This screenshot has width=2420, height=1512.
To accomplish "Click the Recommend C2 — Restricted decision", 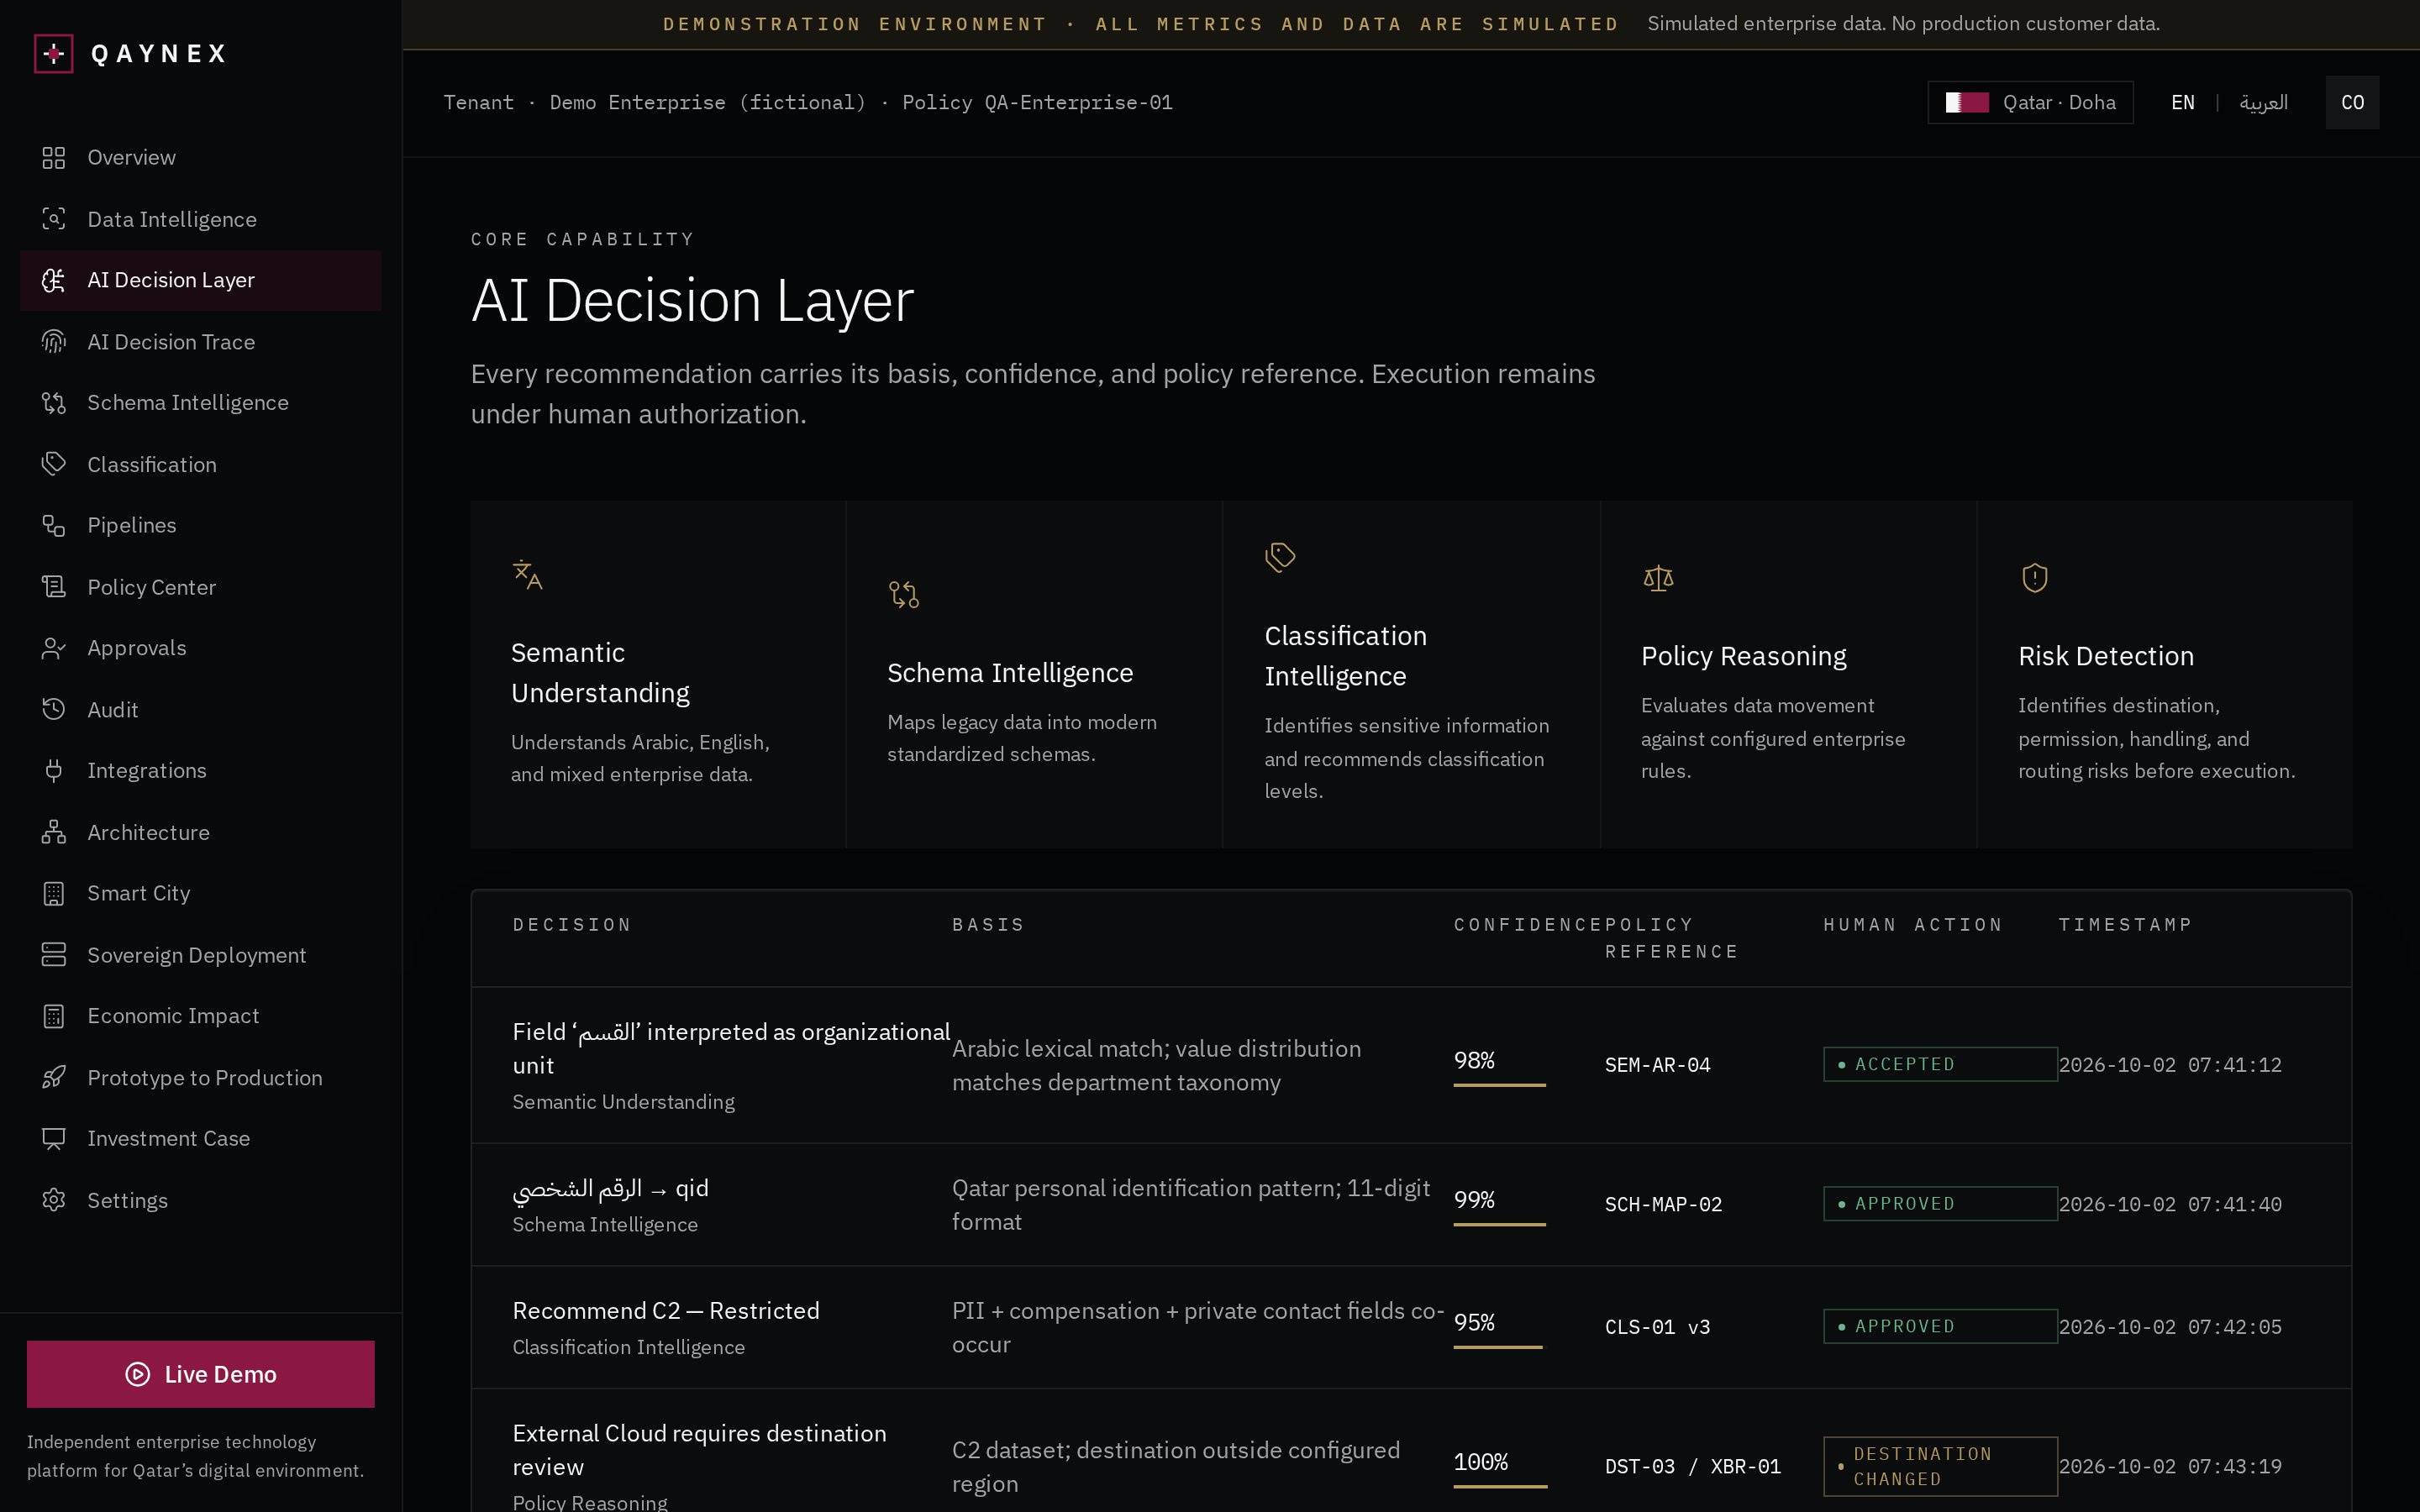I will click(666, 1311).
